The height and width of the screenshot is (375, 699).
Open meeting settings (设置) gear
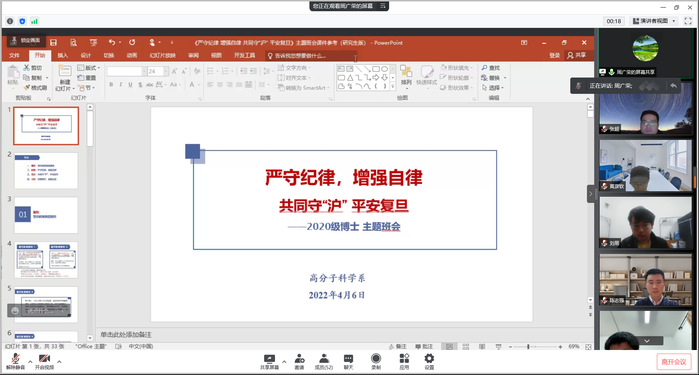pos(429,362)
